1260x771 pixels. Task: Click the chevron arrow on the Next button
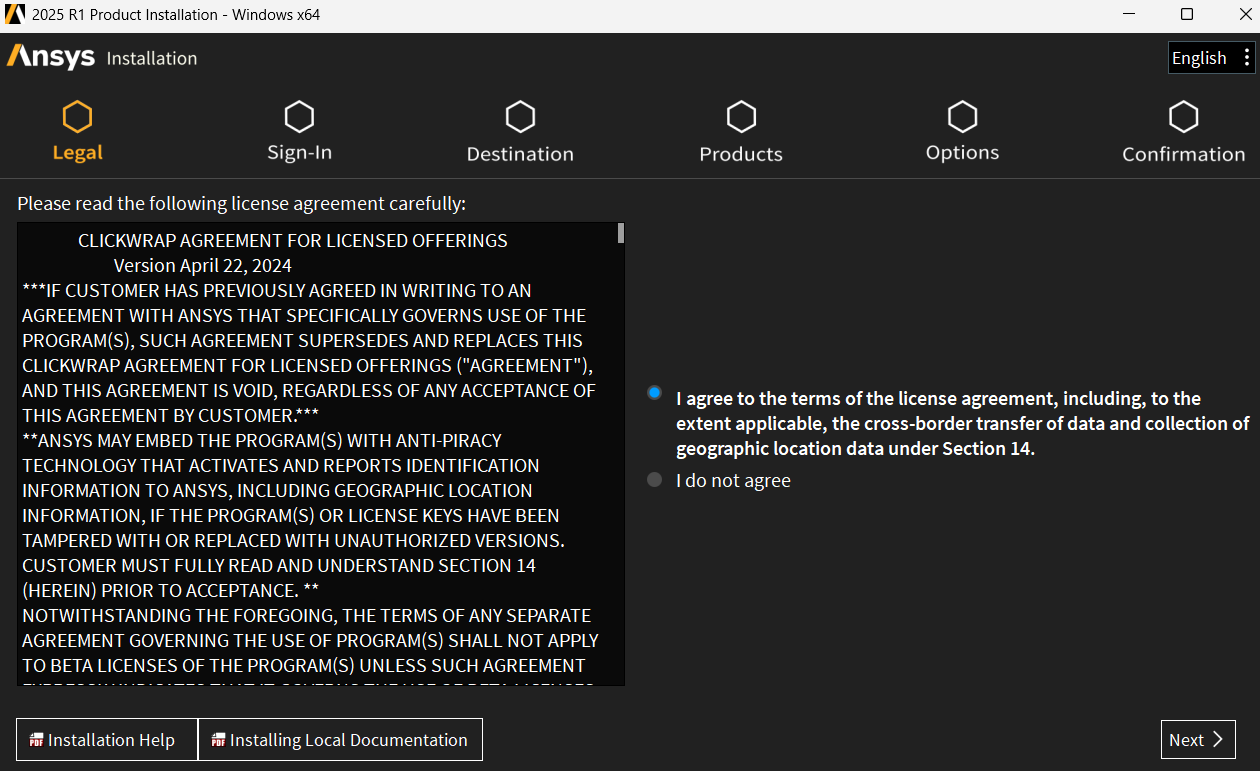pos(1217,740)
